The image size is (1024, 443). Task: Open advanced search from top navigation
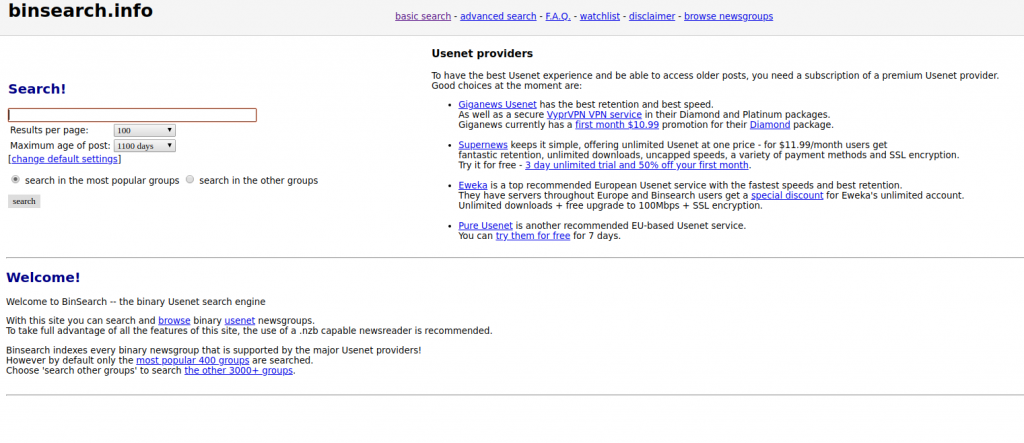[x=497, y=16]
